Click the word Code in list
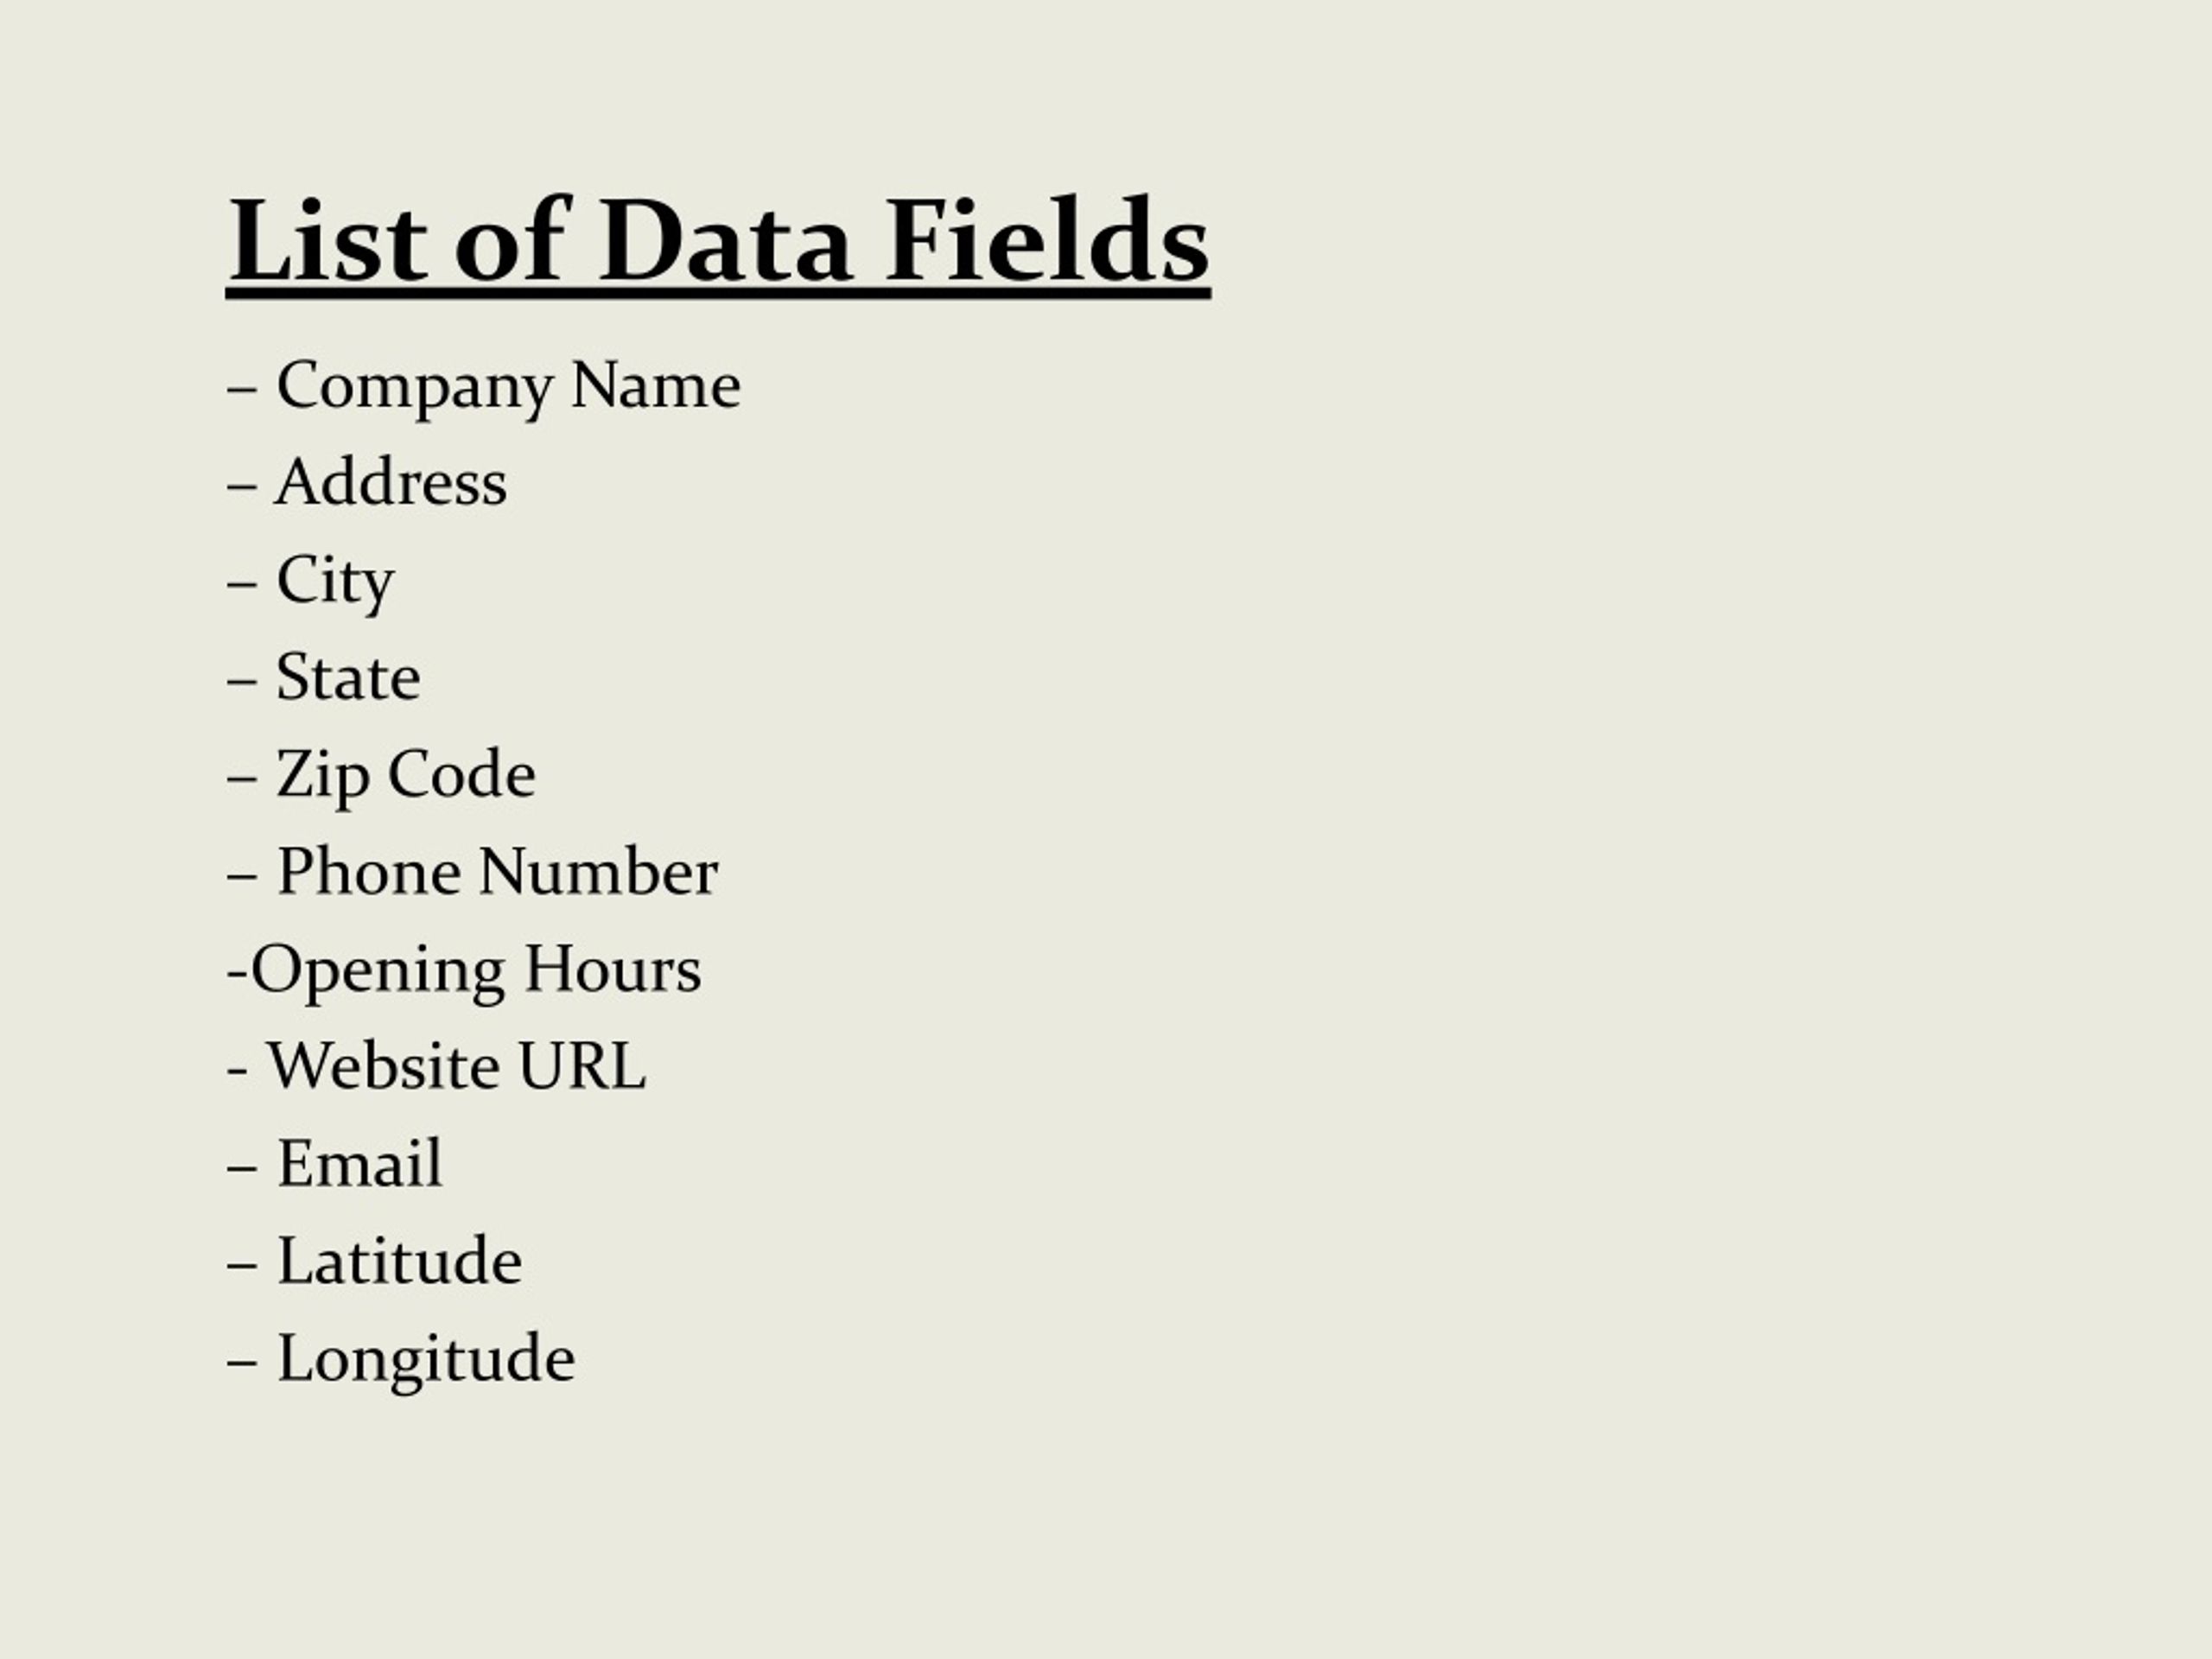 point(462,773)
